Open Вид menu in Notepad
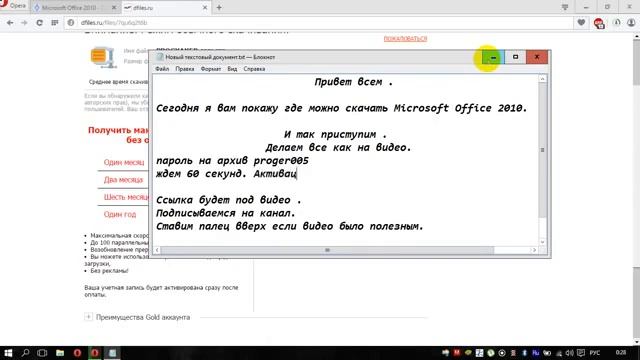This screenshot has height=360, width=640. pos(232,69)
